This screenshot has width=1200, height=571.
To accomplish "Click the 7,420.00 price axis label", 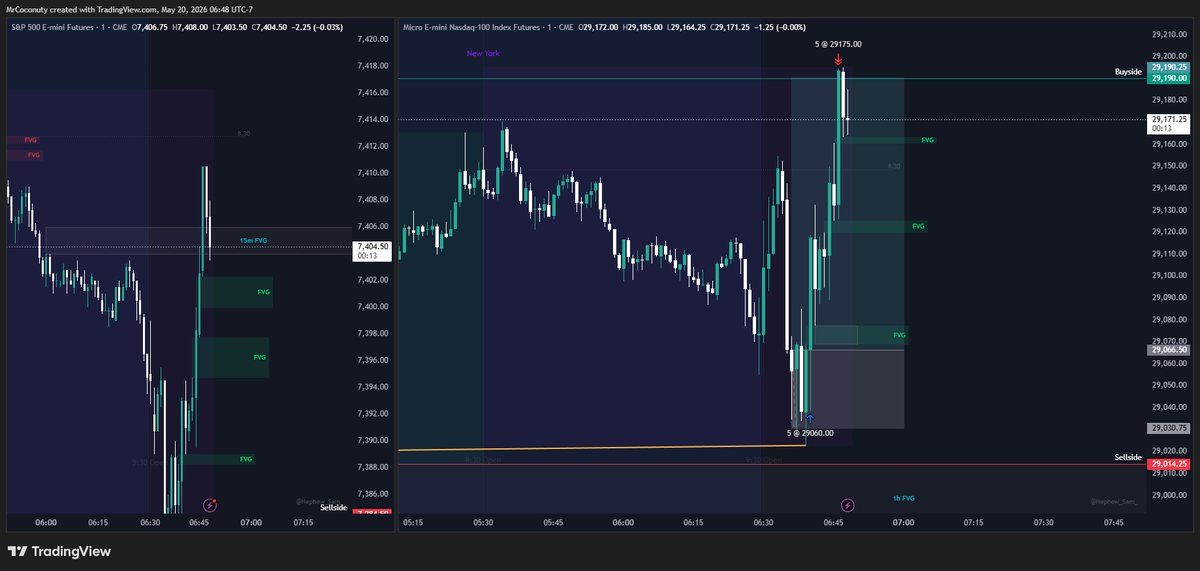I will [x=372, y=39].
